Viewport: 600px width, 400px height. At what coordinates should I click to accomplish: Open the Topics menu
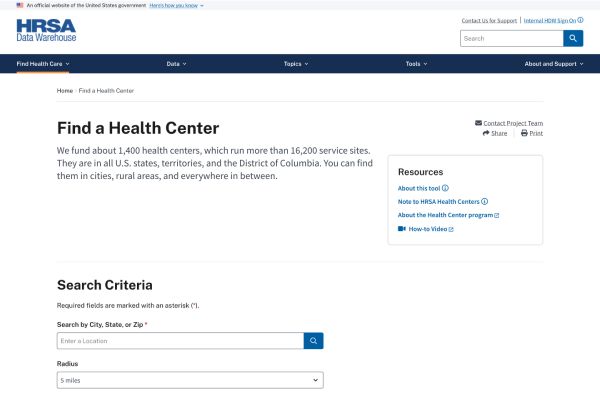click(x=296, y=64)
